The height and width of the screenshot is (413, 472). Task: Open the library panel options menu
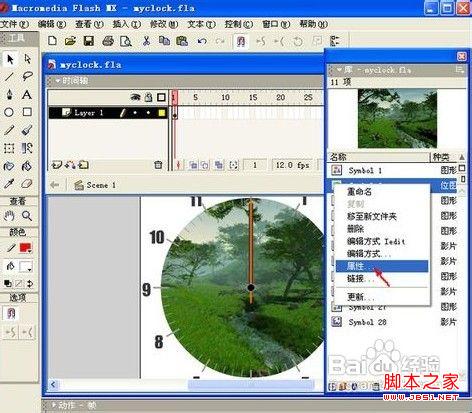coord(459,70)
